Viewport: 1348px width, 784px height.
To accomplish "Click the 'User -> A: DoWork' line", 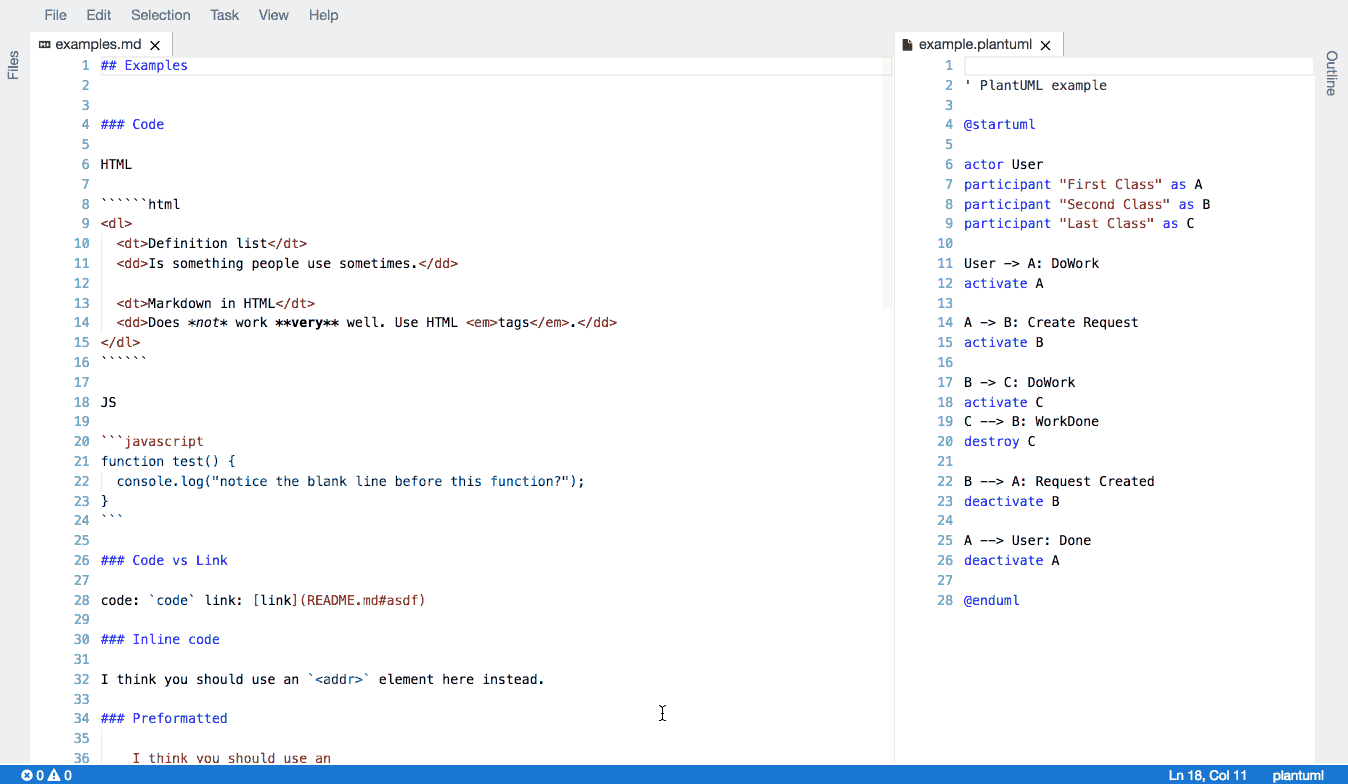I will [1031, 263].
